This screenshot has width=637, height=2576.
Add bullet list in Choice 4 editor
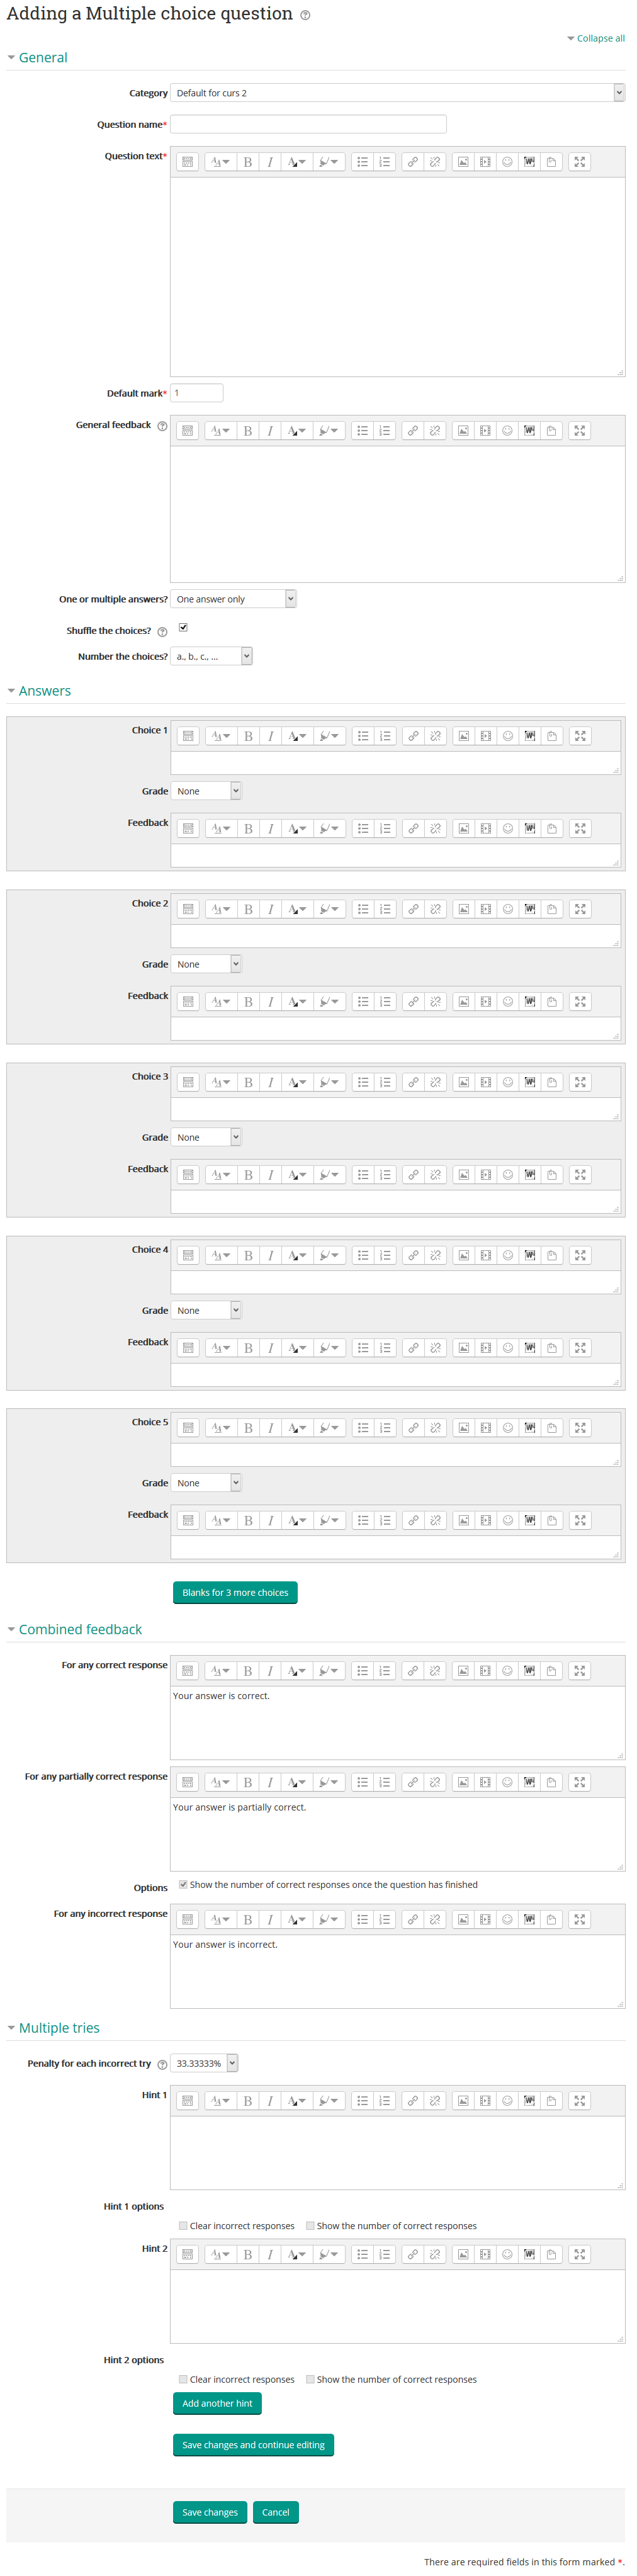click(x=364, y=1255)
